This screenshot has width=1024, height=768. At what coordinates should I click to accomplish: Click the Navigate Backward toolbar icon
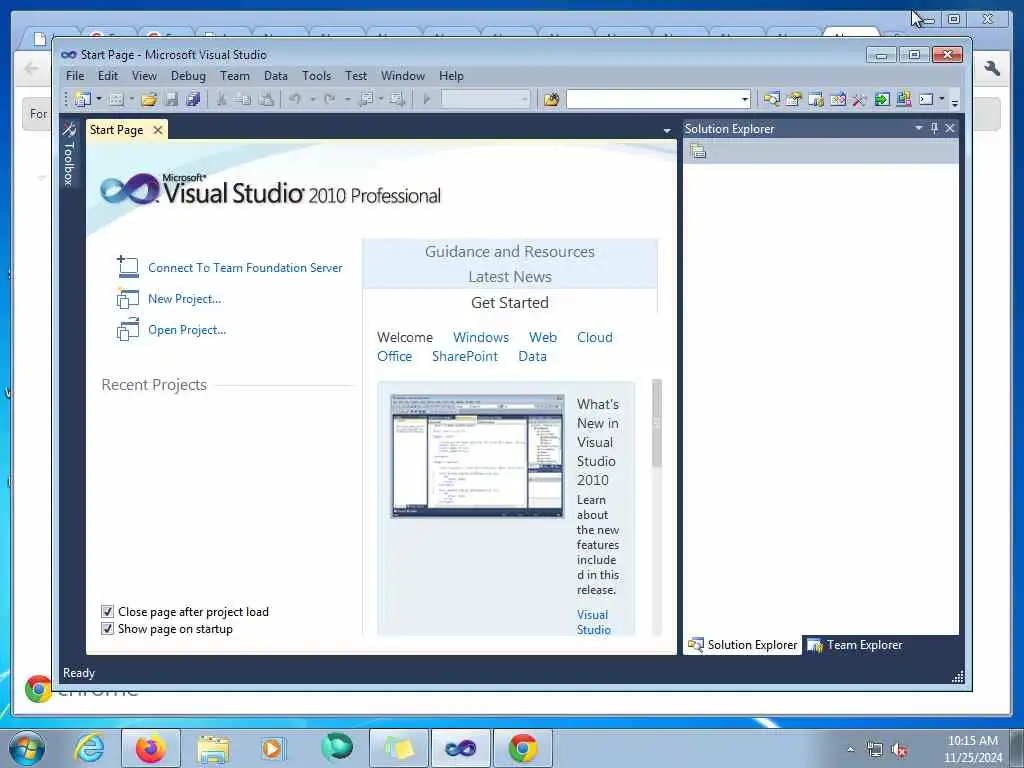366,99
